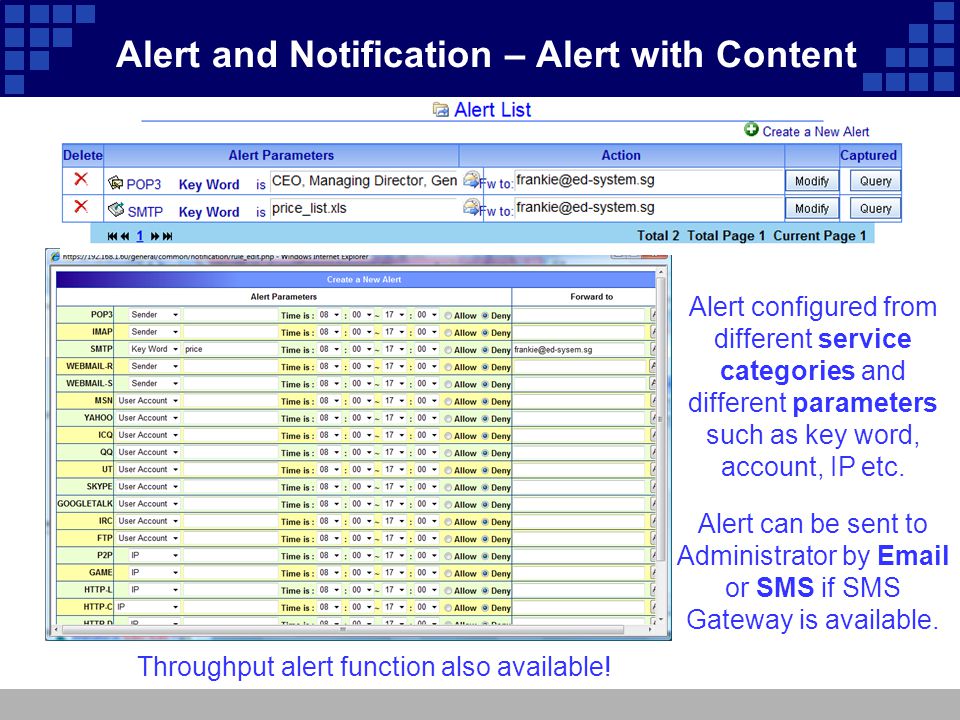Open the Sender dropdown for POP3
The height and width of the screenshot is (720, 960).
point(154,315)
